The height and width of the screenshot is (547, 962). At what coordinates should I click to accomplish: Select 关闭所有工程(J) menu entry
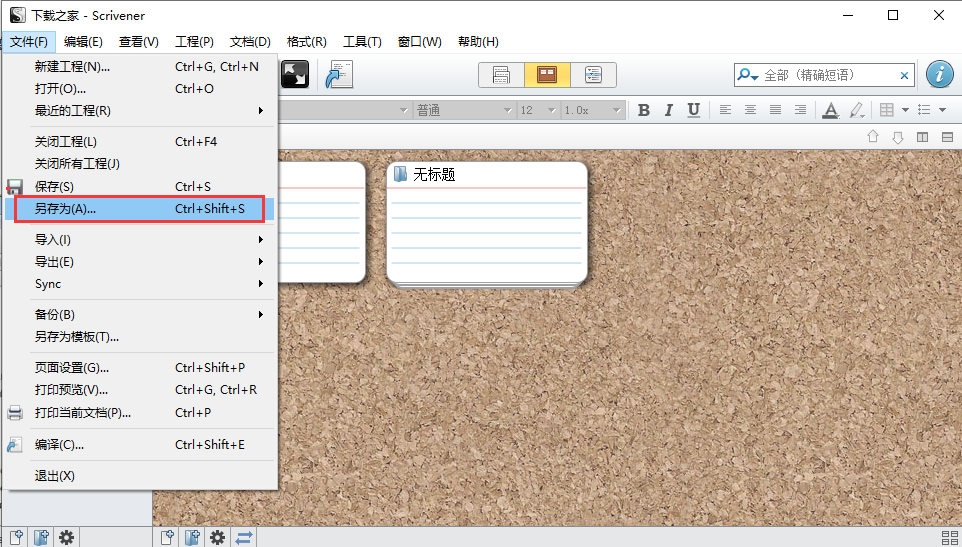coord(139,164)
